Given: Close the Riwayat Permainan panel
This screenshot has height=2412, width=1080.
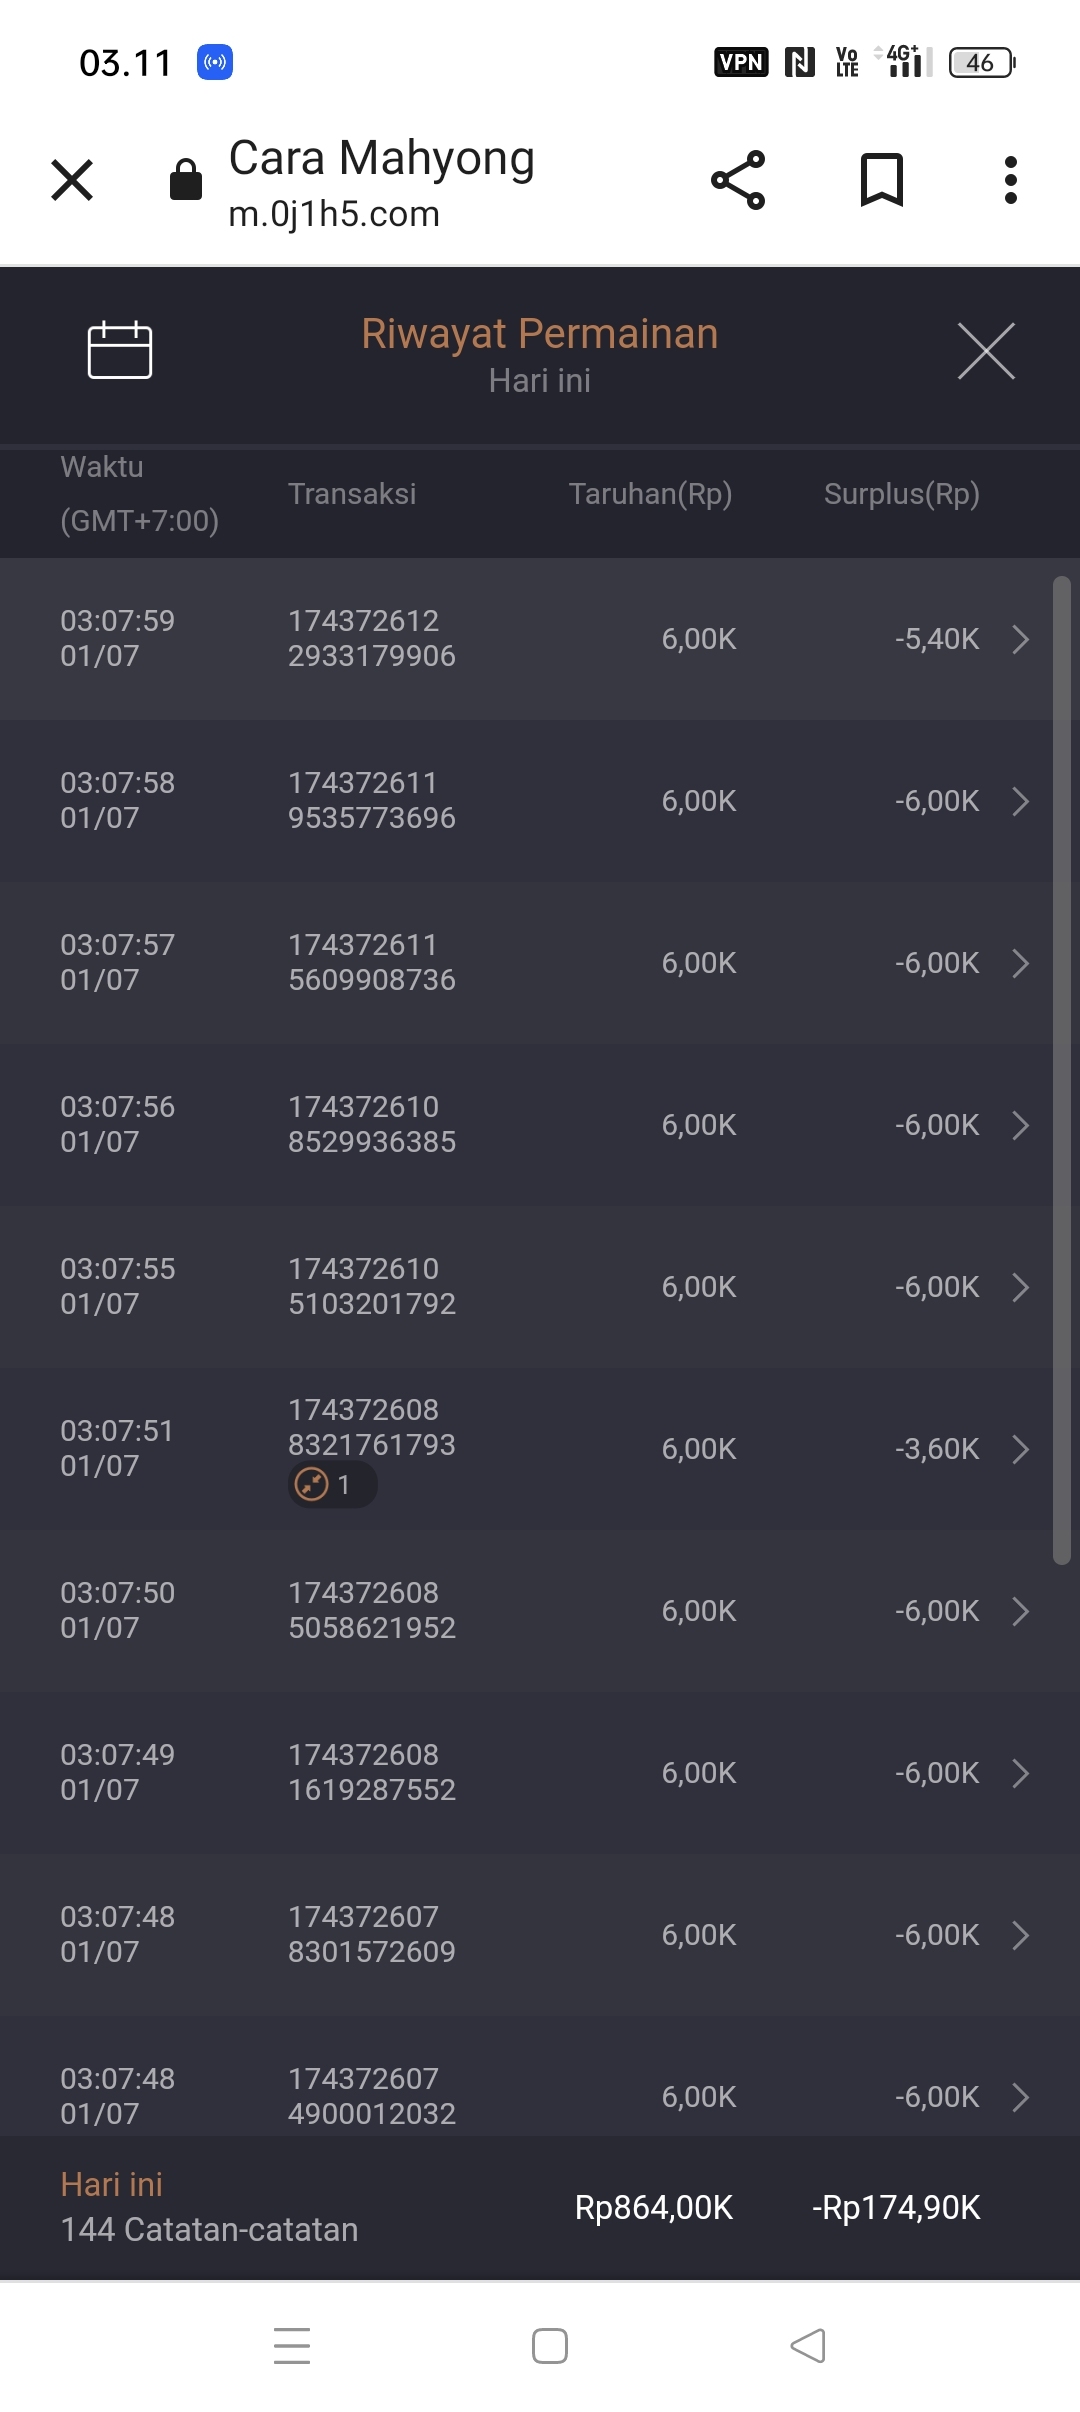Looking at the screenshot, I should (x=986, y=351).
